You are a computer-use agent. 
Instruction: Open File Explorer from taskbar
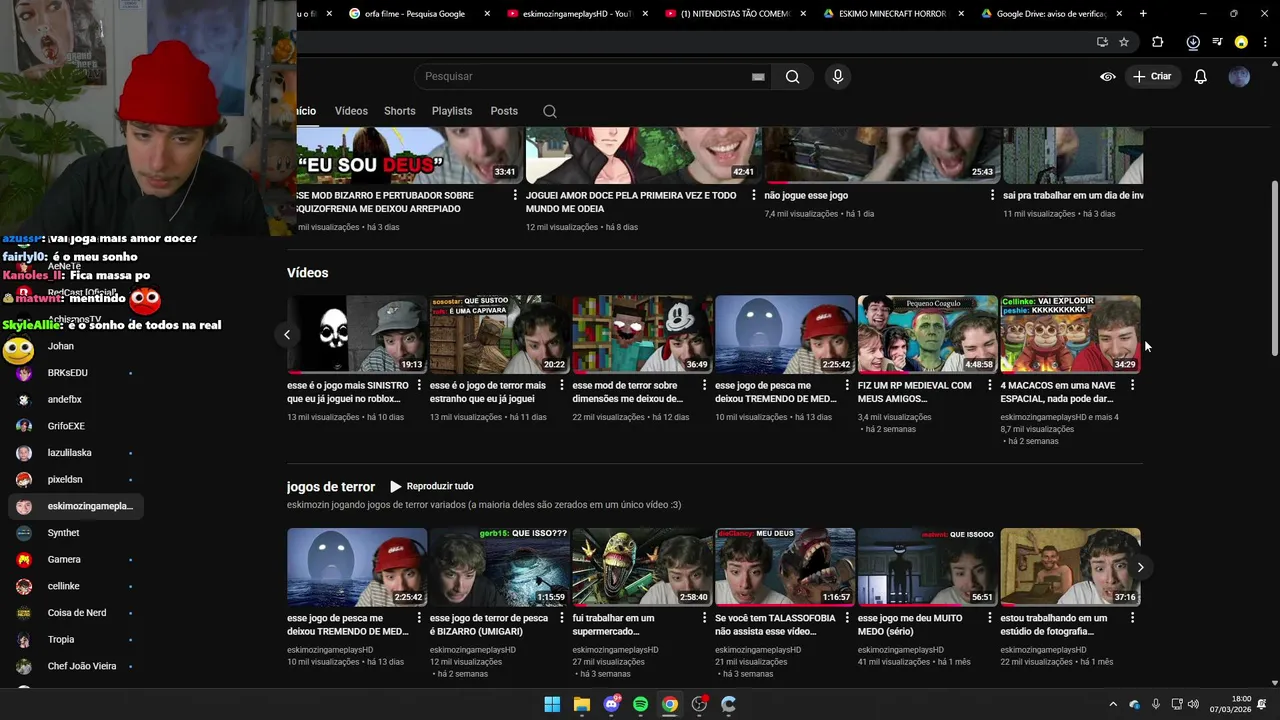pyautogui.click(x=582, y=704)
